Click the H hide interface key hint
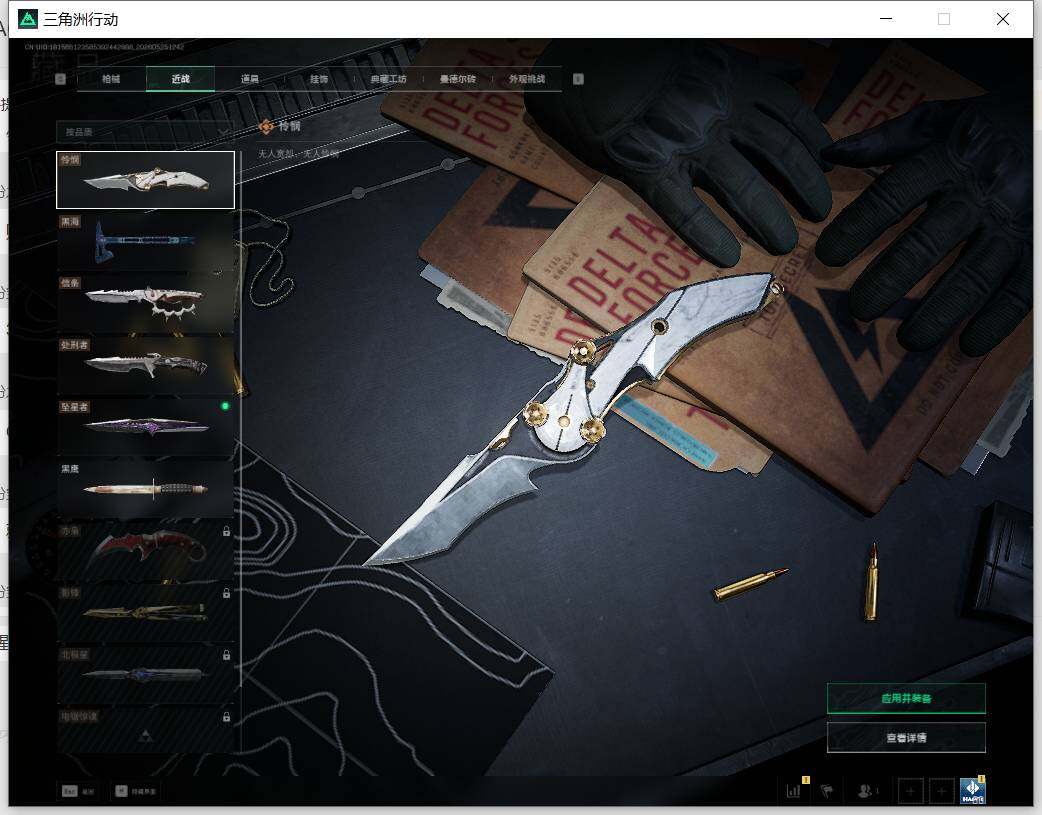The width and height of the screenshot is (1042, 815). (135, 791)
